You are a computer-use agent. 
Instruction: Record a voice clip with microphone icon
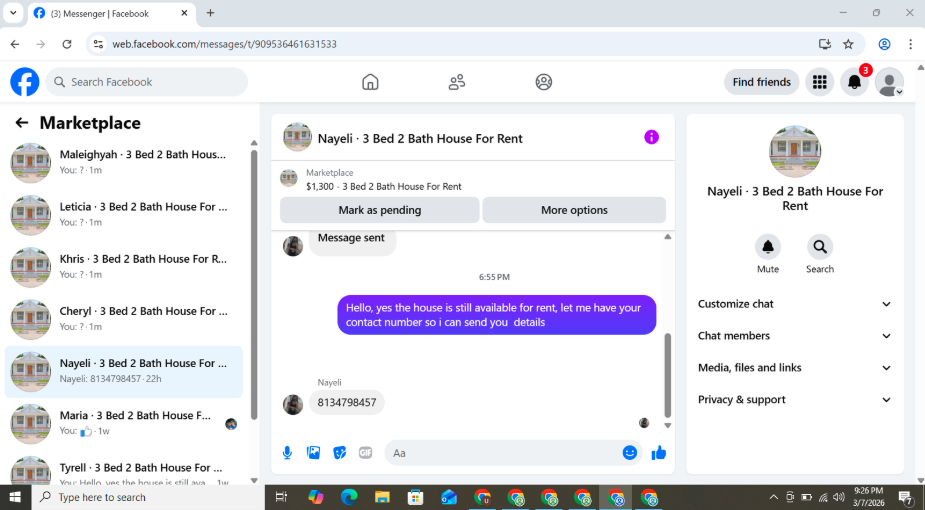287,453
